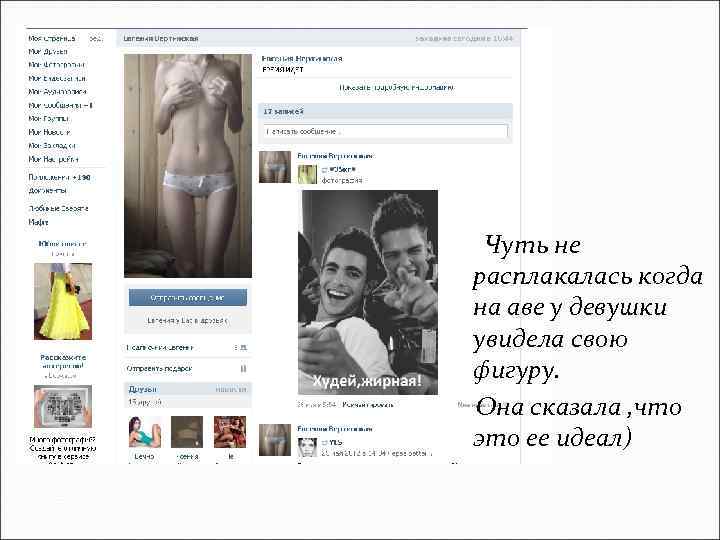The height and width of the screenshot is (540, 720).
Task: Open the black-and-white Худей, жирная! photo
Action: coord(368,292)
